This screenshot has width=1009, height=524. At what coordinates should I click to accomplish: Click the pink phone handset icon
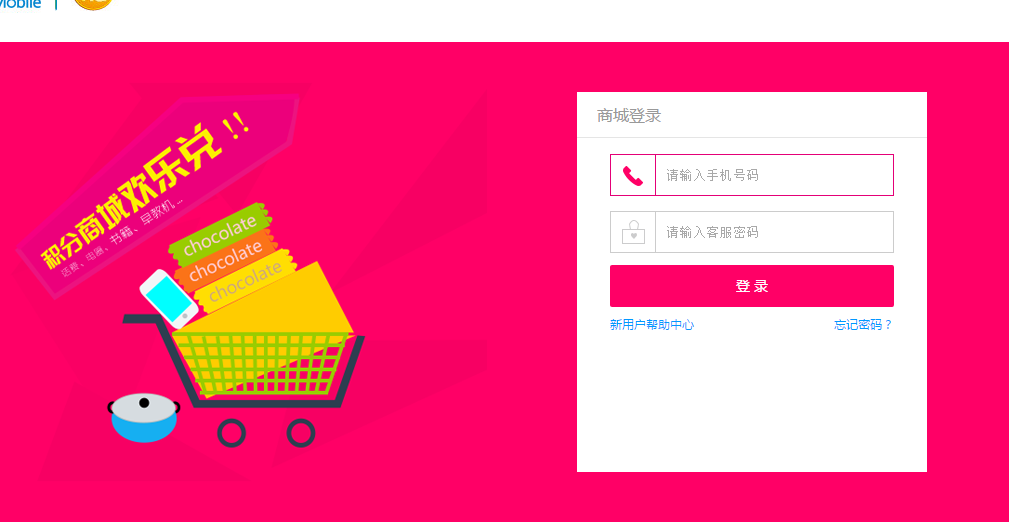click(x=633, y=176)
